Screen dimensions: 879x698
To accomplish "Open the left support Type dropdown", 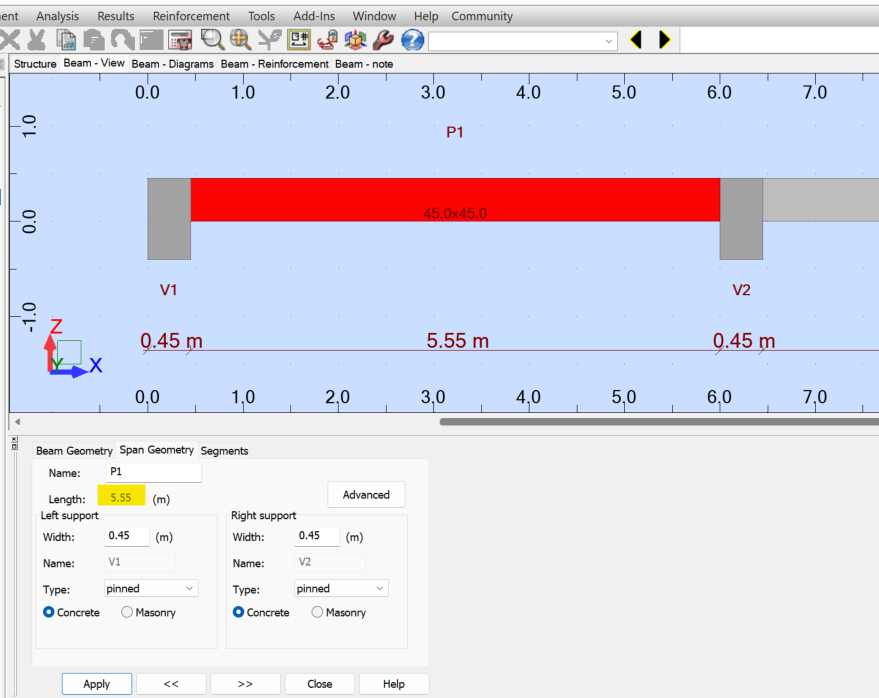I will click(151, 588).
